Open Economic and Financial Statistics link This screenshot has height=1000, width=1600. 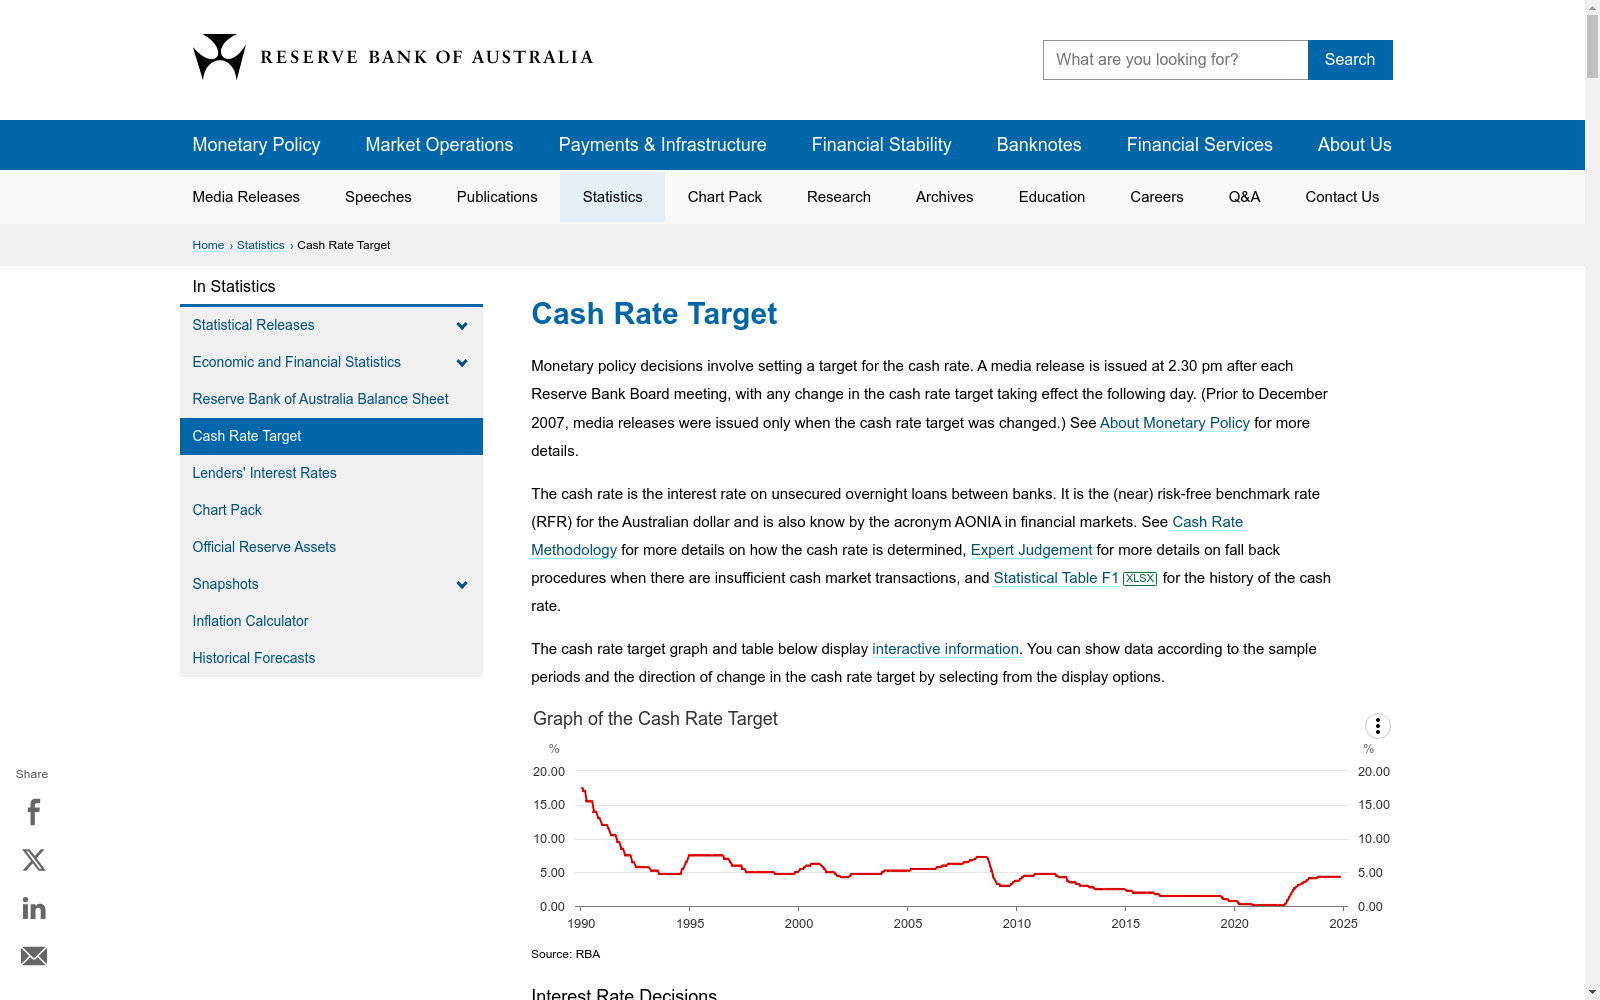tap(296, 362)
